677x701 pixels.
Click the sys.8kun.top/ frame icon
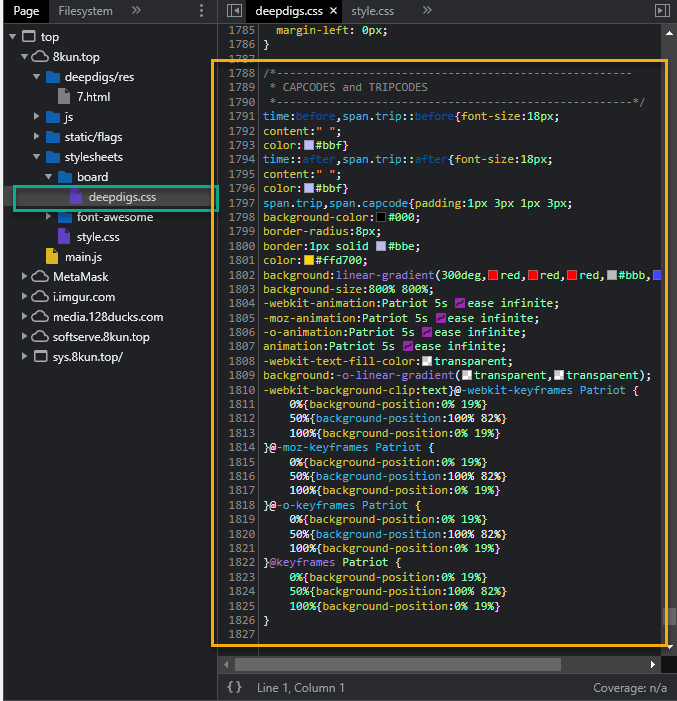click(41, 357)
